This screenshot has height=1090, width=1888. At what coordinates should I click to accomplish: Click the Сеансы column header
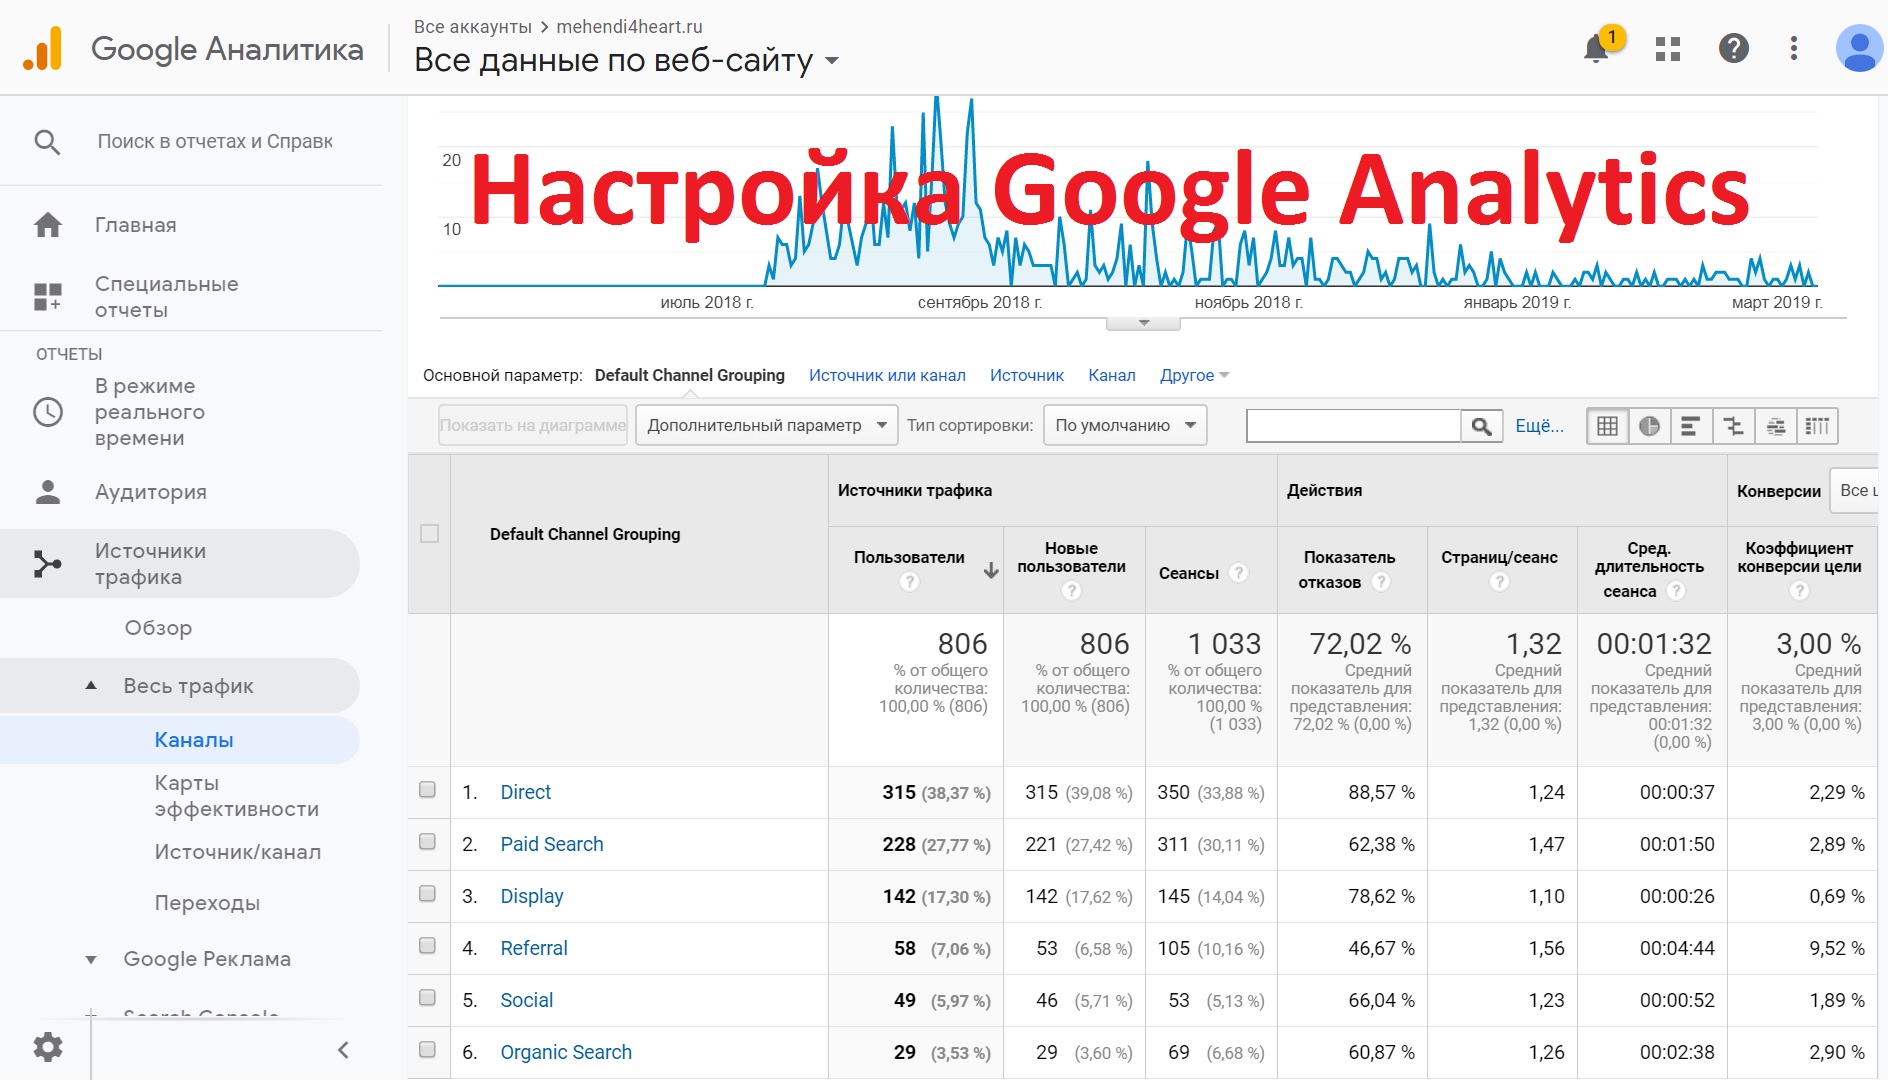coord(1189,573)
